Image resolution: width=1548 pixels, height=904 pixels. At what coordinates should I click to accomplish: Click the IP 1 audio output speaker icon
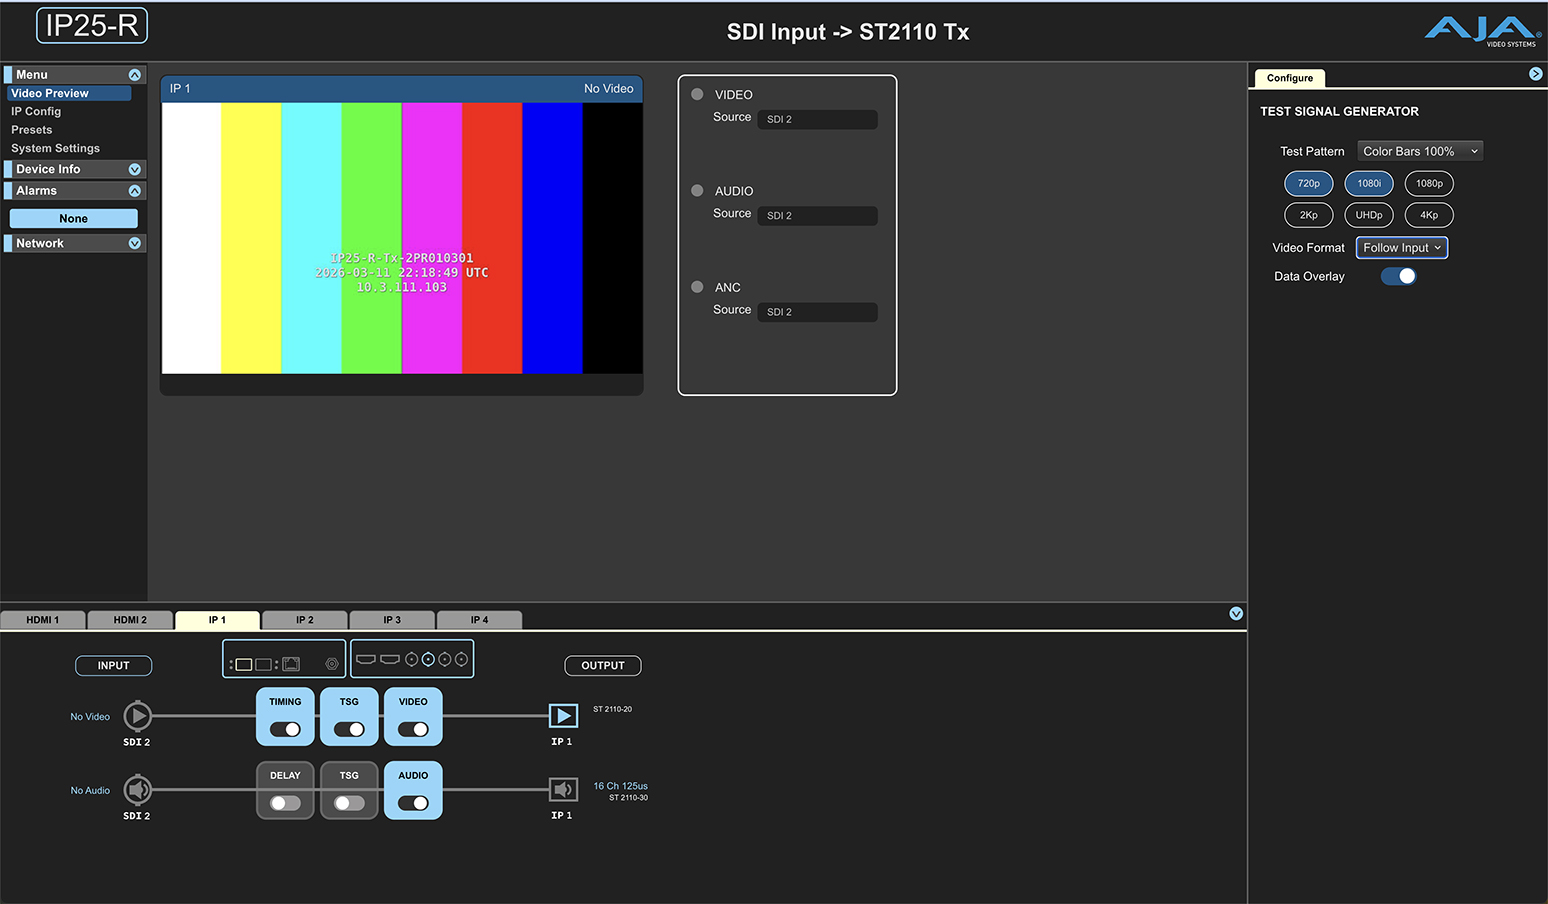[563, 790]
